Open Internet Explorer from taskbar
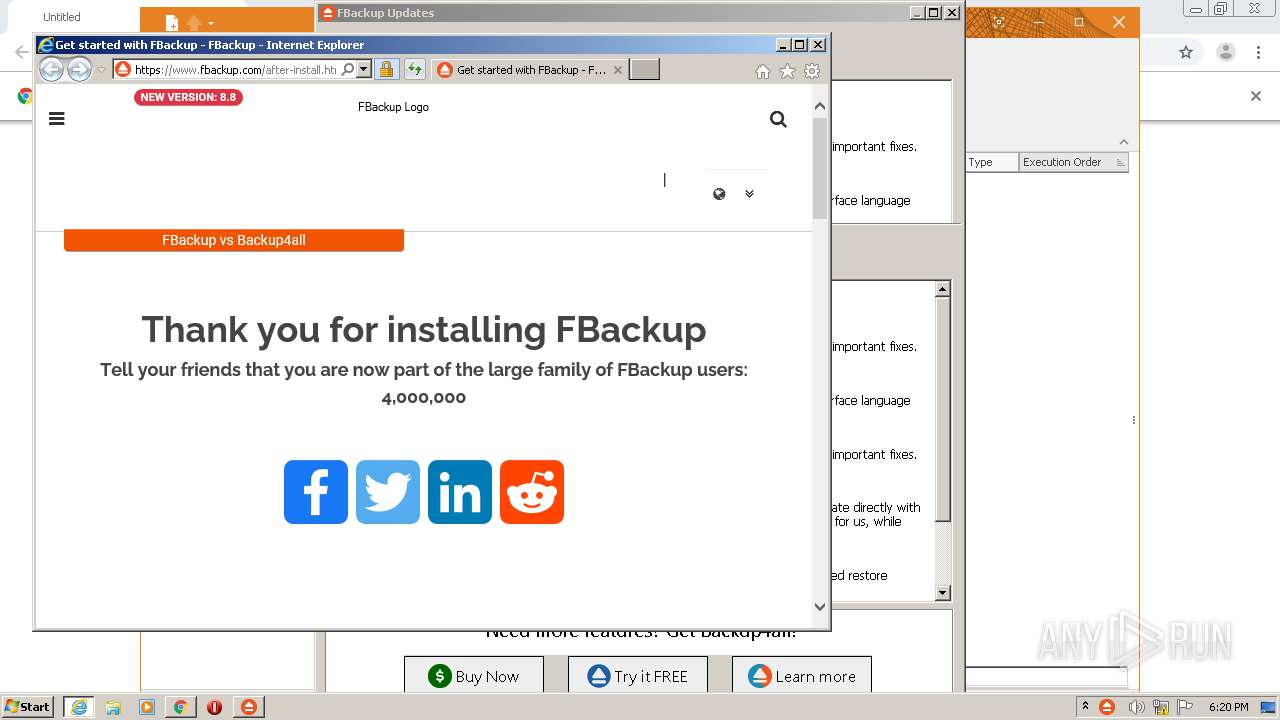 (x=79, y=707)
